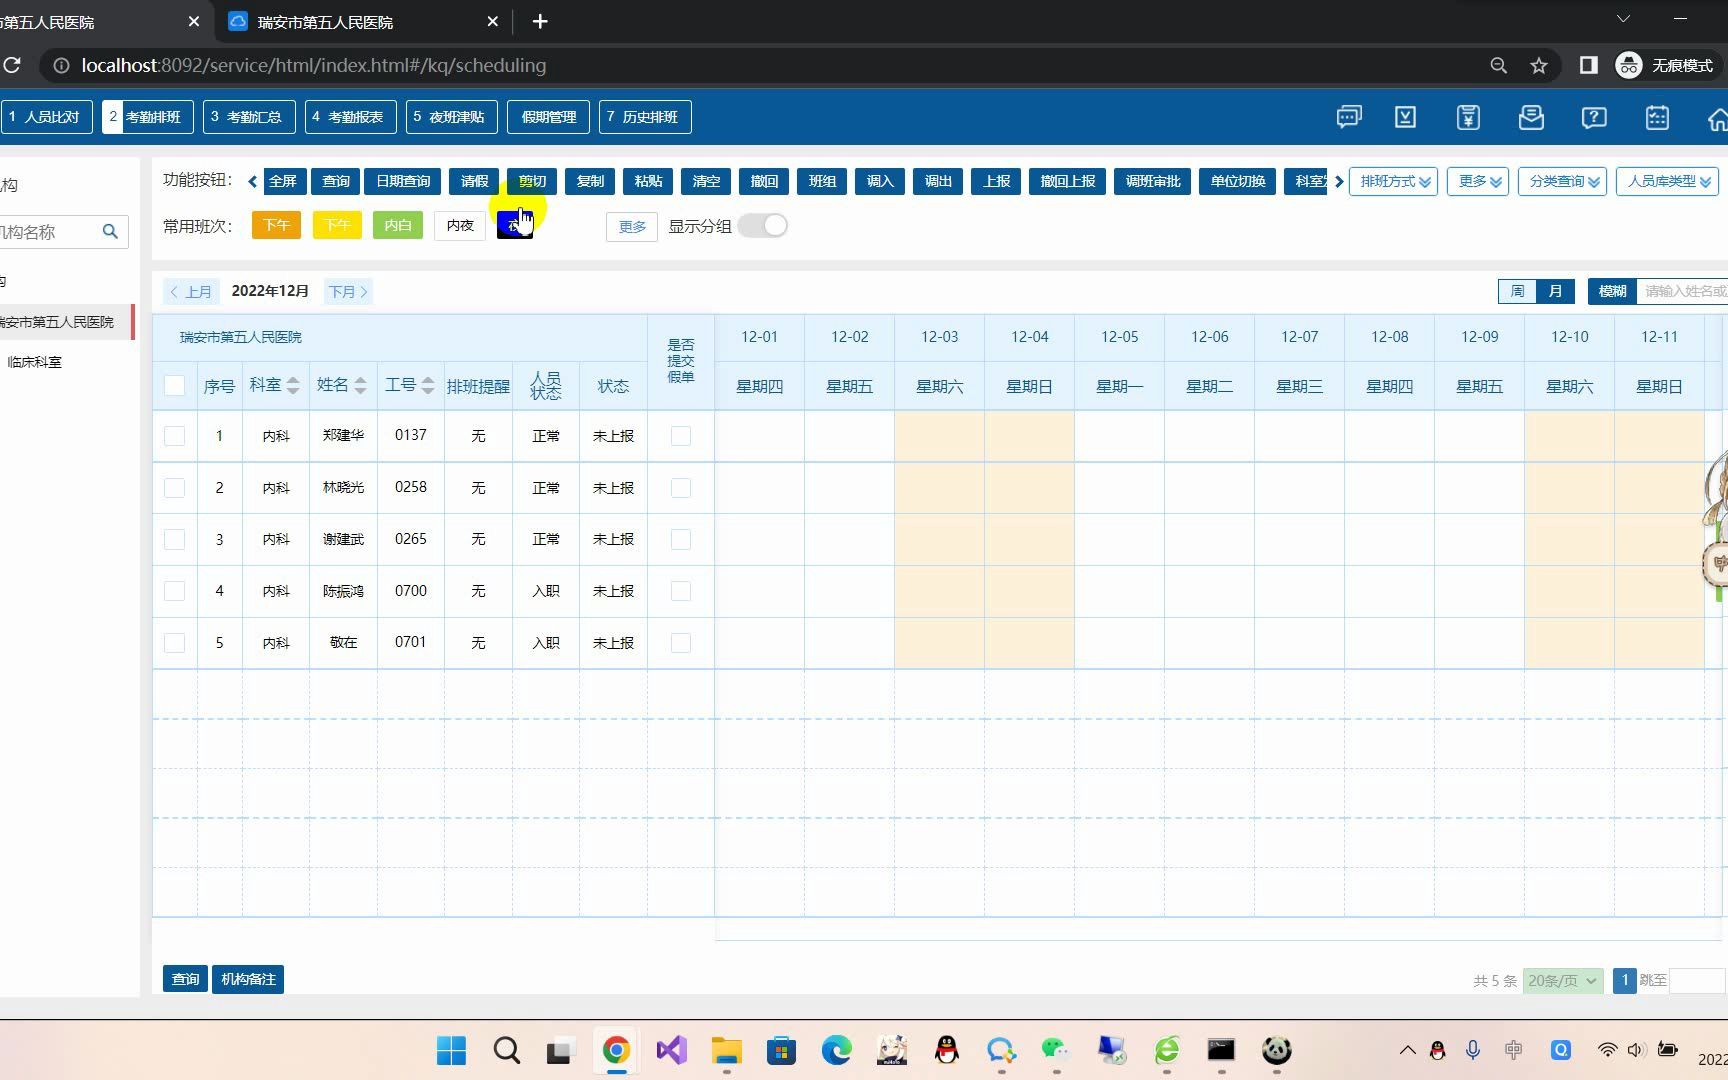Open the question mark help icon

point(1594,117)
